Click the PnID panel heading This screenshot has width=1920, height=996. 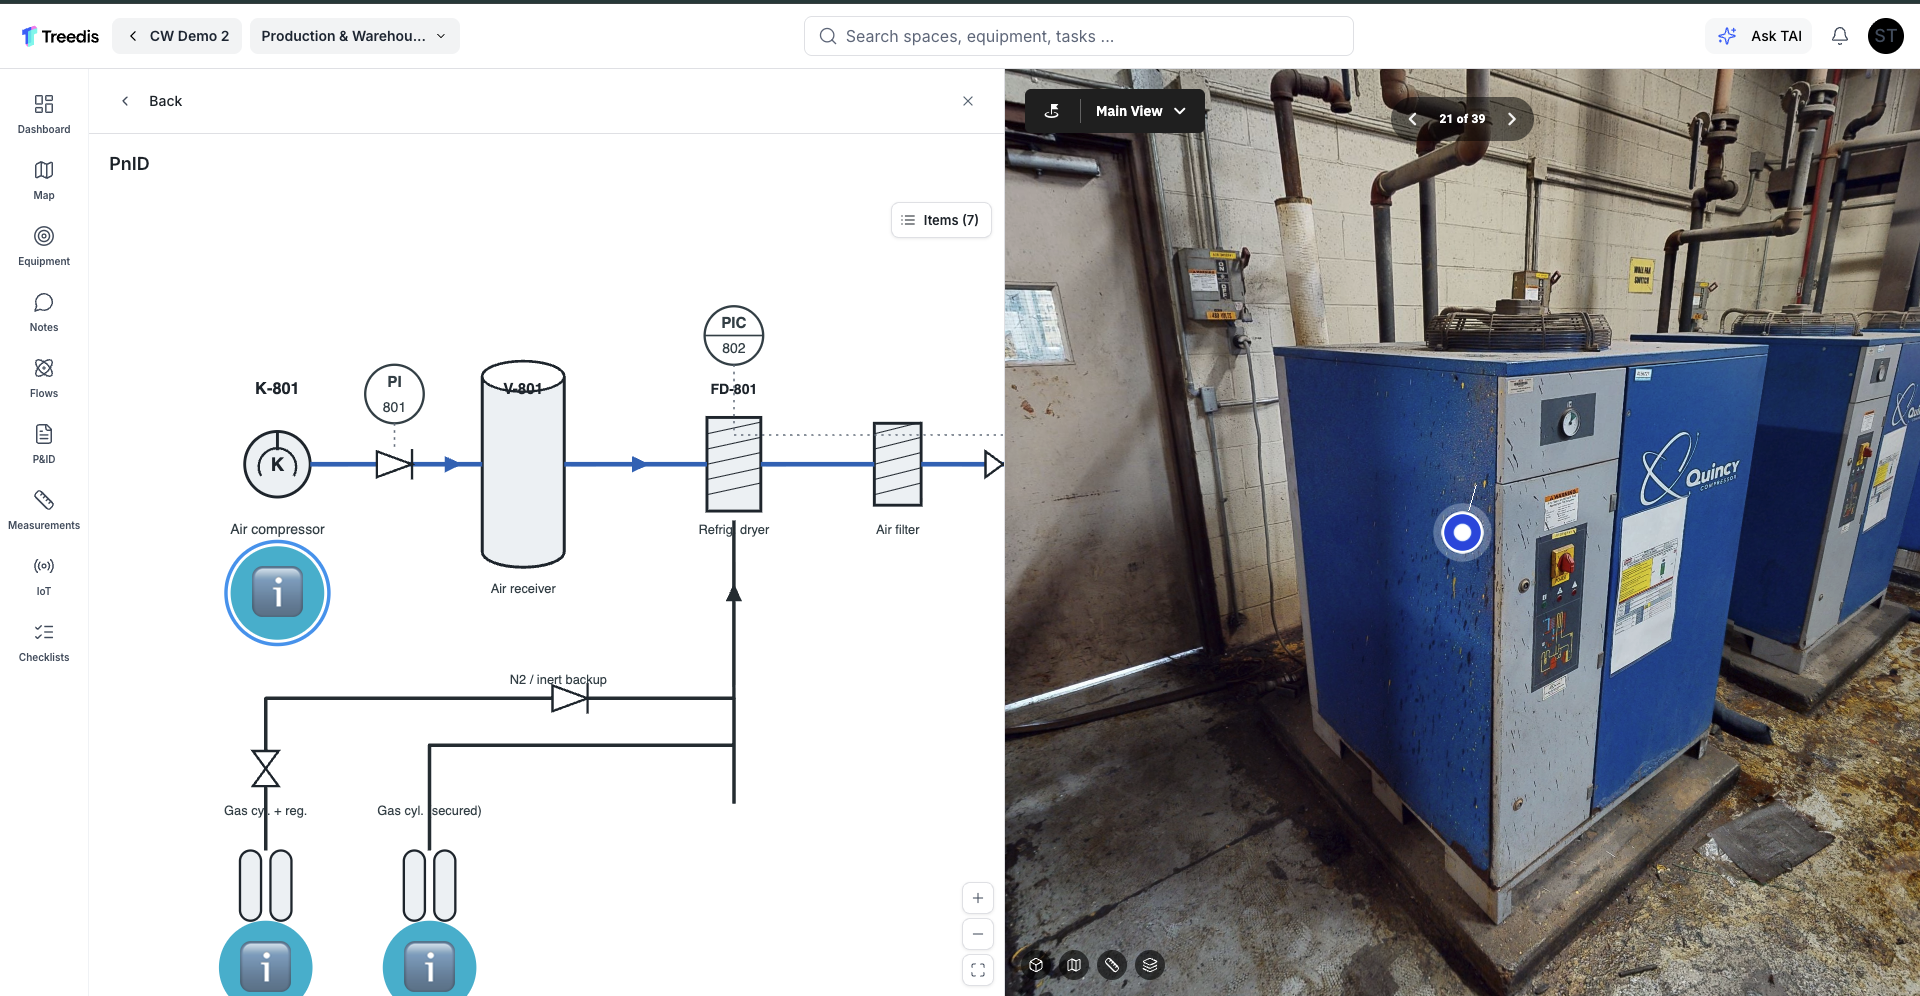point(129,164)
